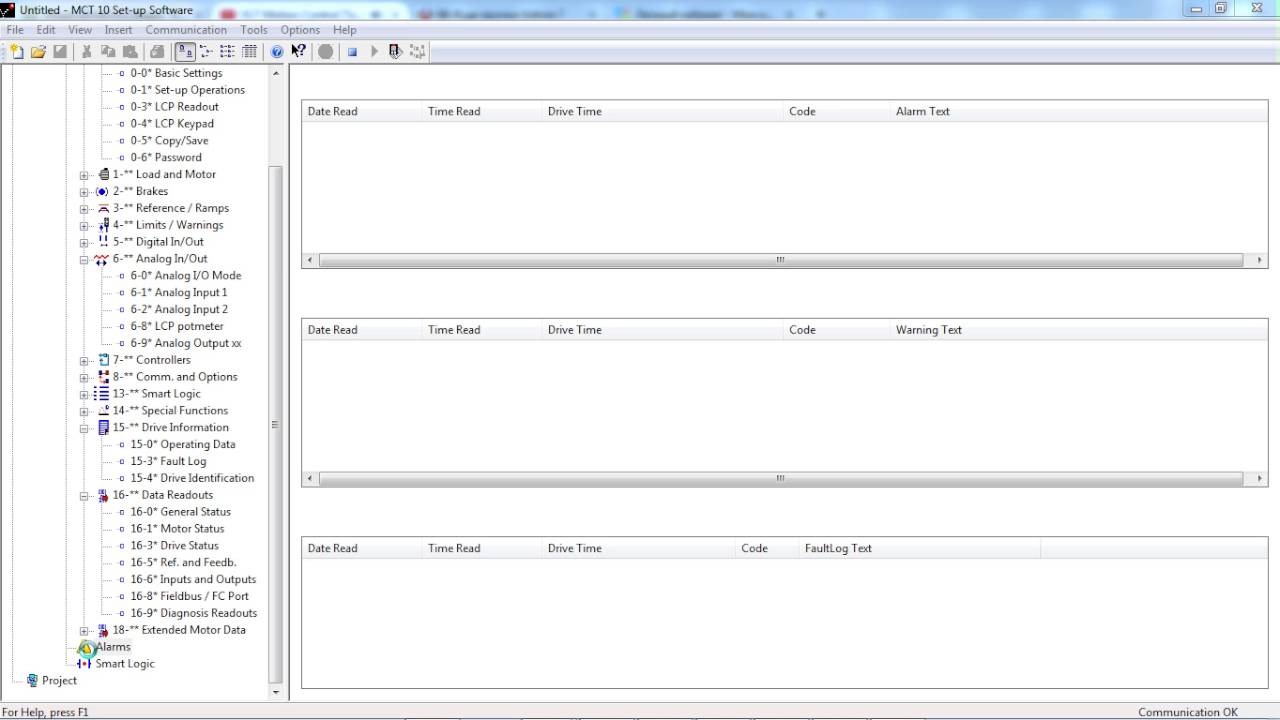Viewport: 1280px width, 720px height.
Task: Click alarm table horizontal scrollbar thumb
Action: pos(780,260)
